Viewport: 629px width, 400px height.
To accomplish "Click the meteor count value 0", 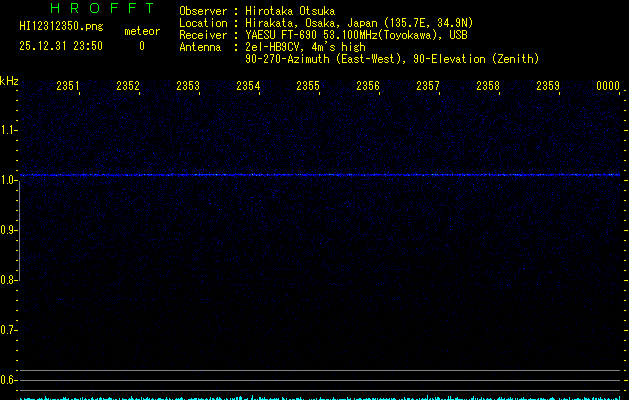I will 141,46.
